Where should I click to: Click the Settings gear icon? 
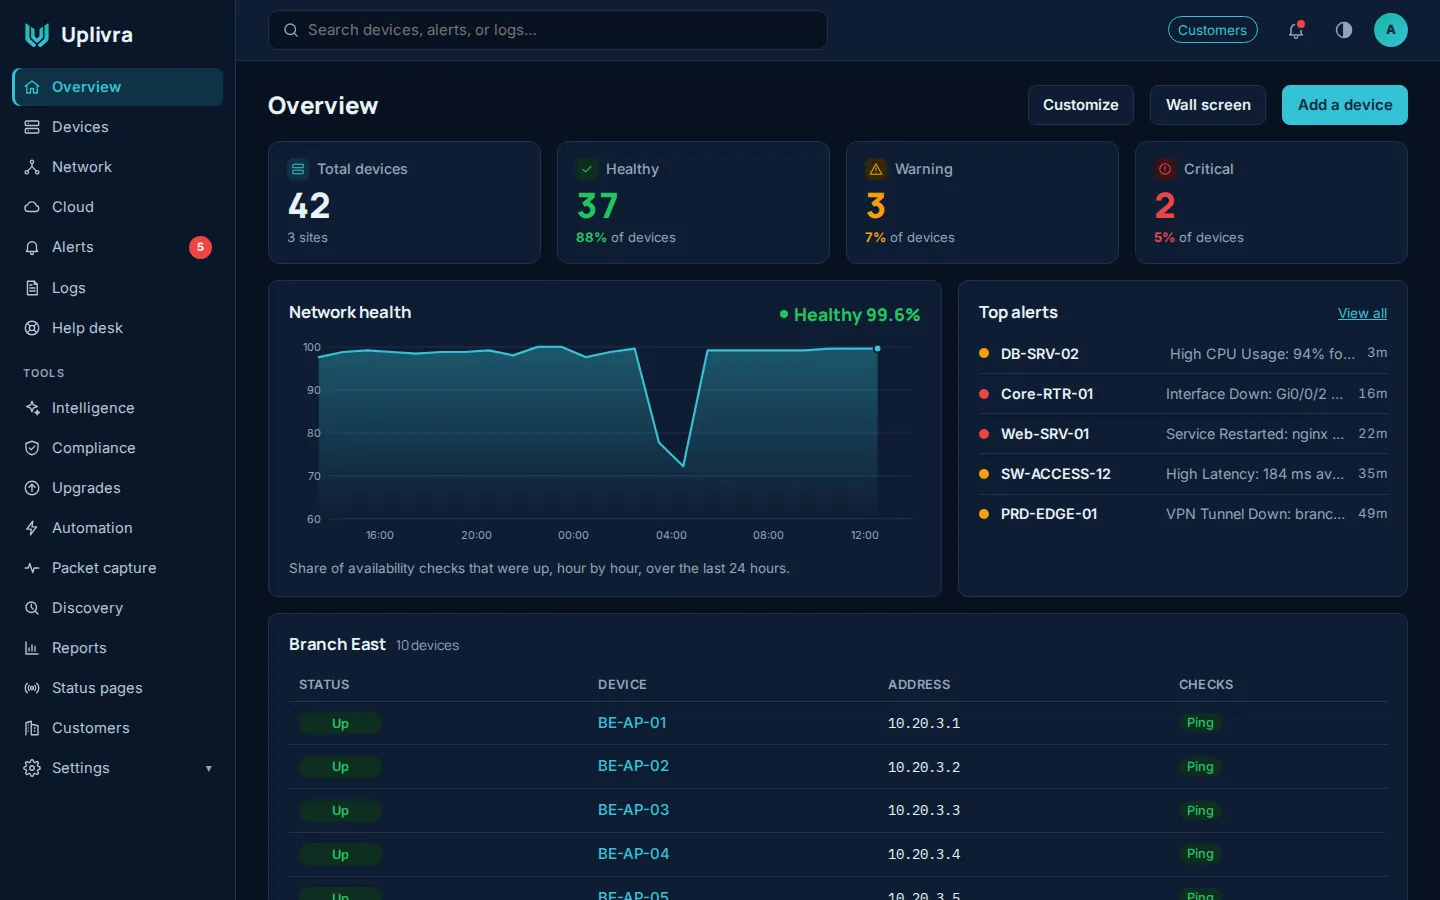(32, 768)
